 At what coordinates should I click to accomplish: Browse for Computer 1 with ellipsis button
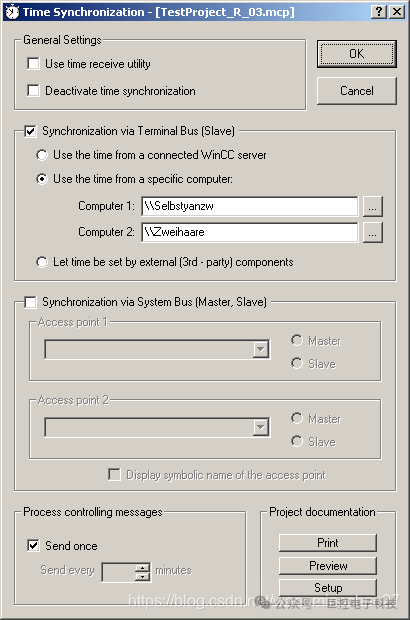coord(372,206)
